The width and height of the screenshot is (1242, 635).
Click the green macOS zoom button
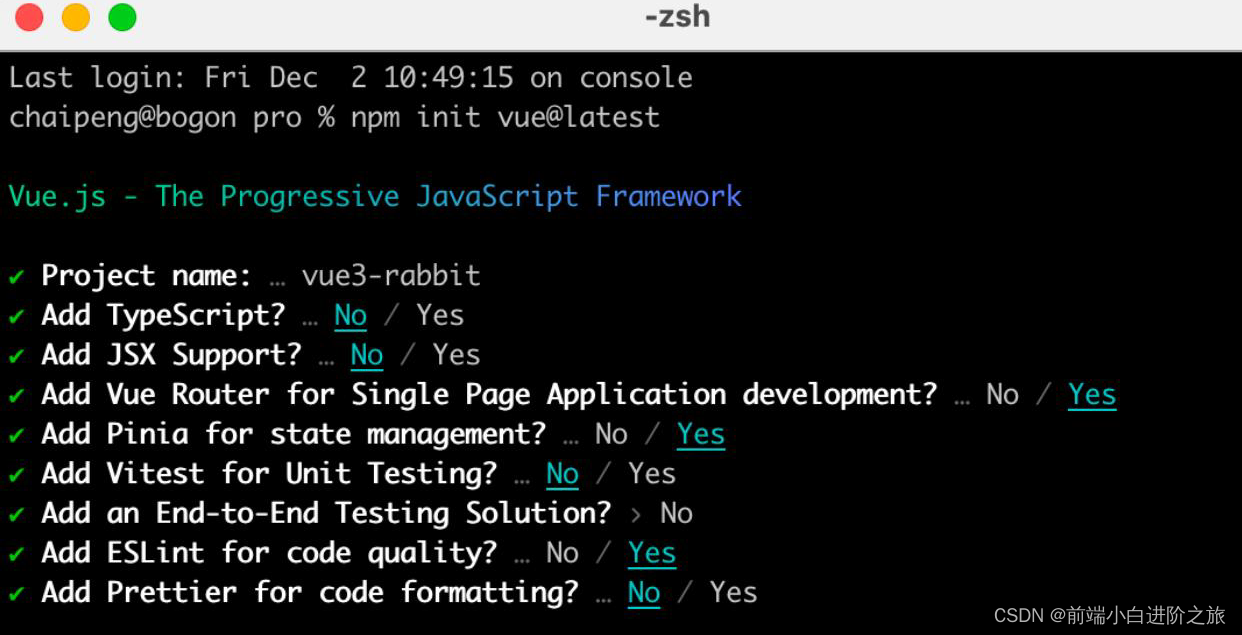click(x=122, y=17)
